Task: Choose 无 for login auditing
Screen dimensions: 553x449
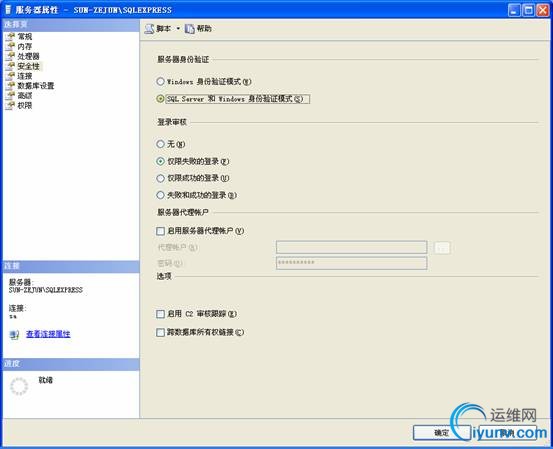Action: point(160,144)
